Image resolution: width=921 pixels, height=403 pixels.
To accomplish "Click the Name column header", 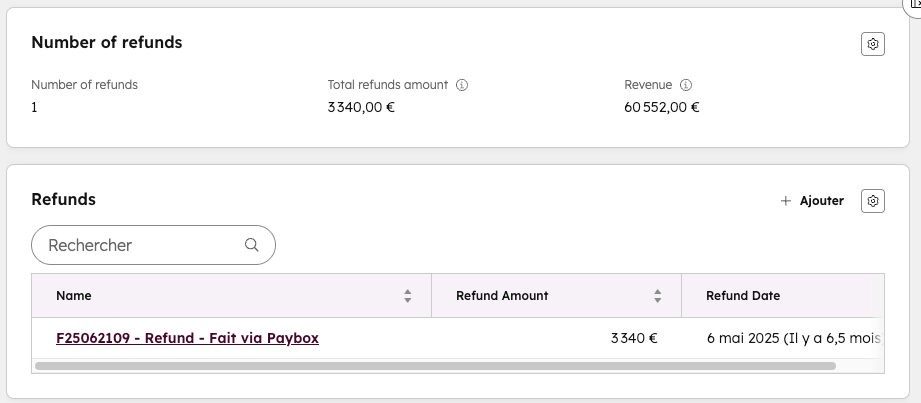I will tap(74, 296).
